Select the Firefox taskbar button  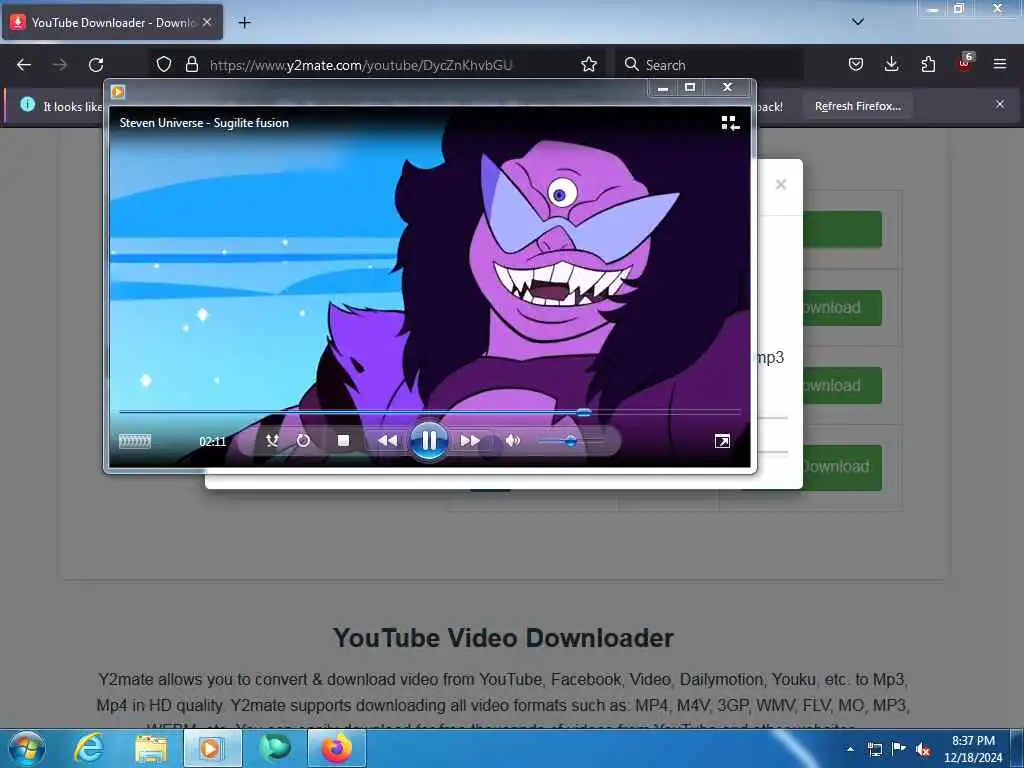click(336, 748)
